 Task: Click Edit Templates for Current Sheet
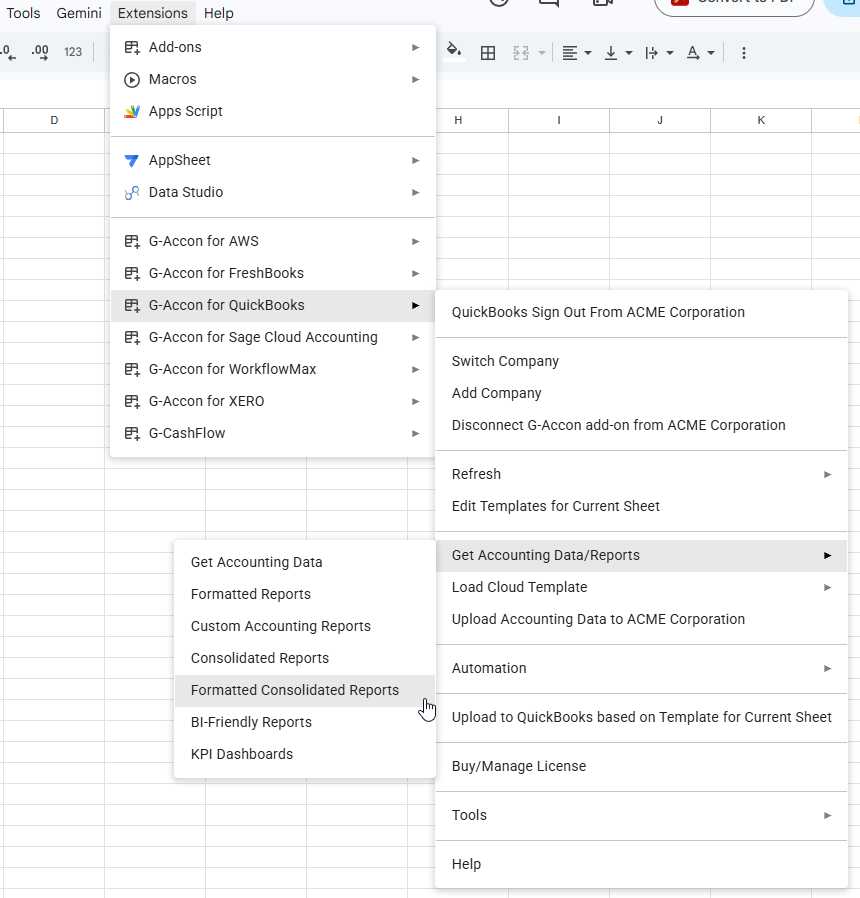tap(641, 506)
